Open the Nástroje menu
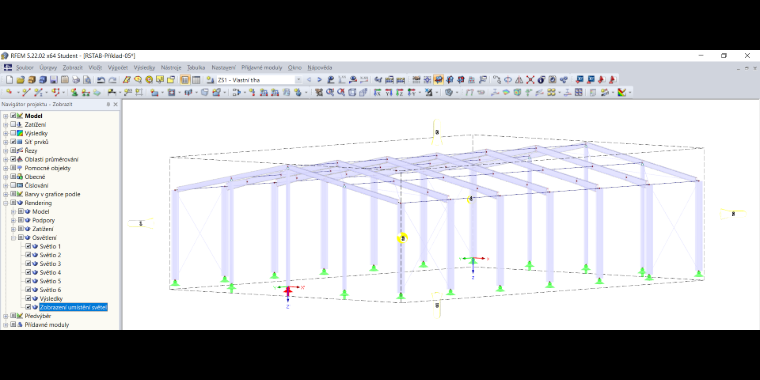Image resolution: width=760 pixels, height=380 pixels. [171, 68]
